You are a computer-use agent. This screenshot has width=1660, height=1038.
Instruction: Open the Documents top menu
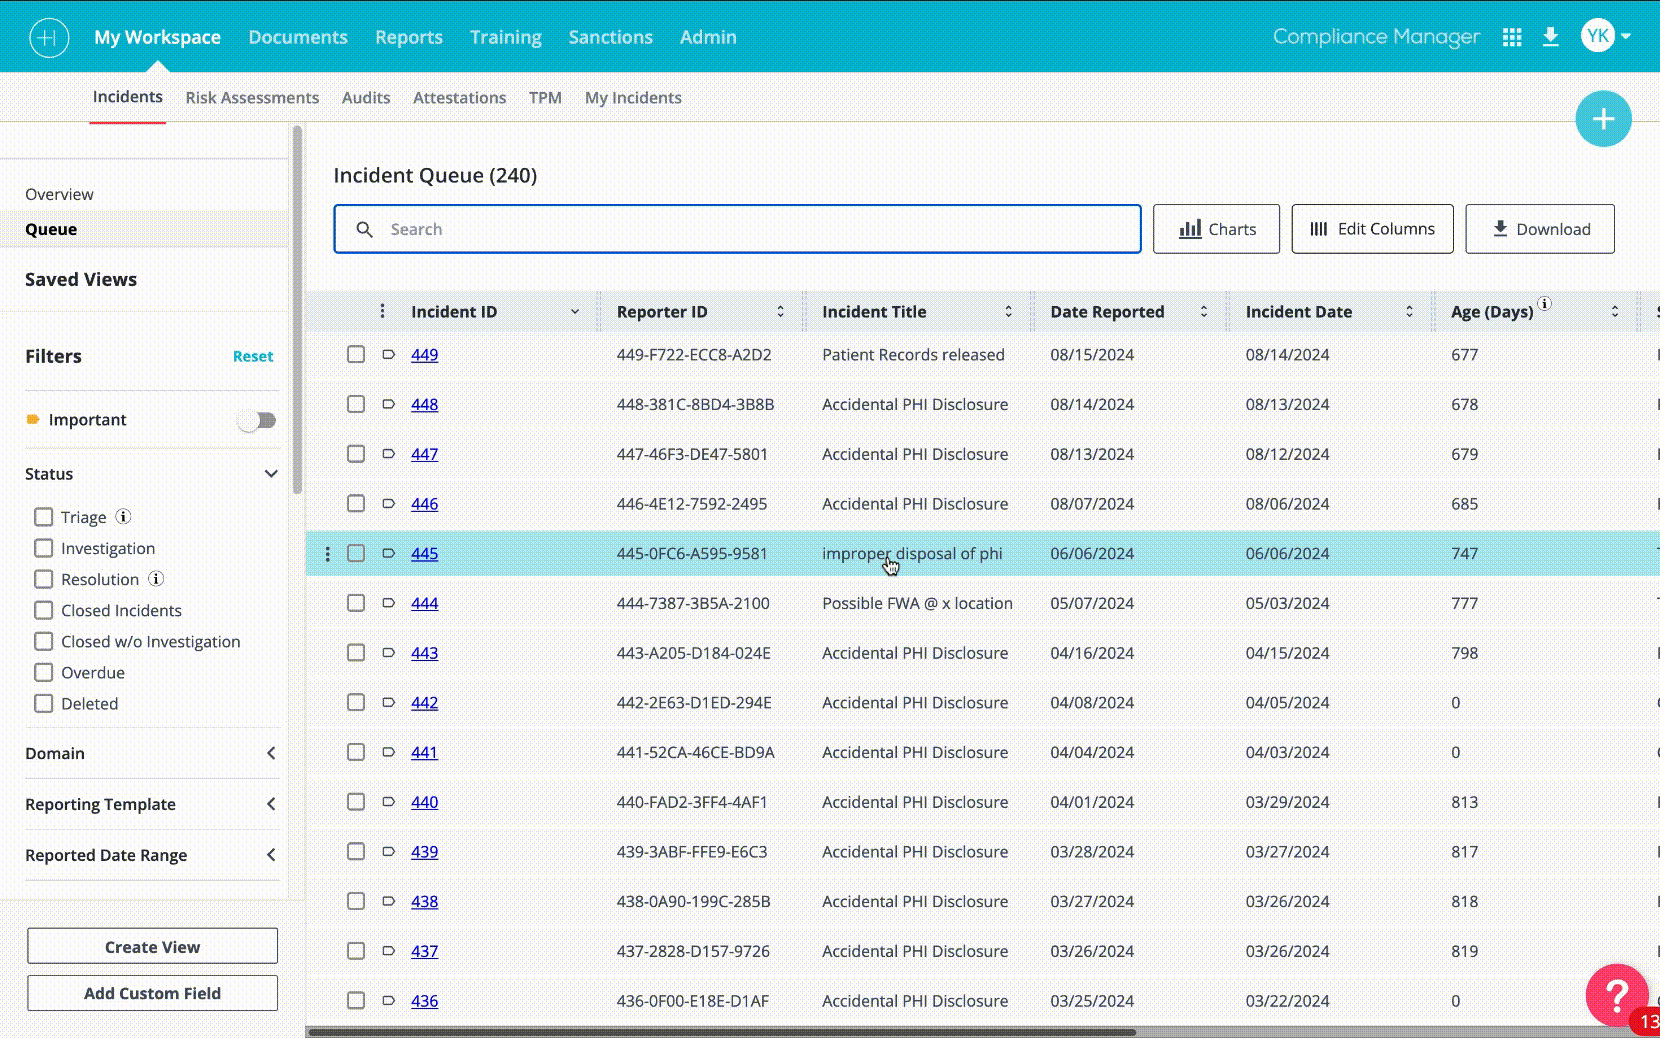[x=298, y=37]
